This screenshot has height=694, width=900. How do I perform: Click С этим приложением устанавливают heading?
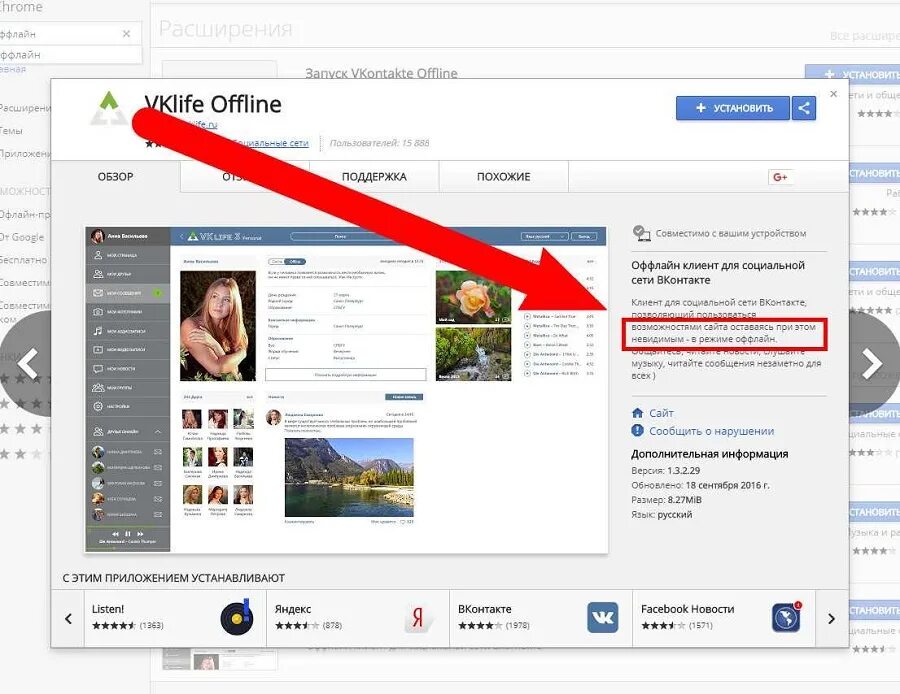point(174,578)
